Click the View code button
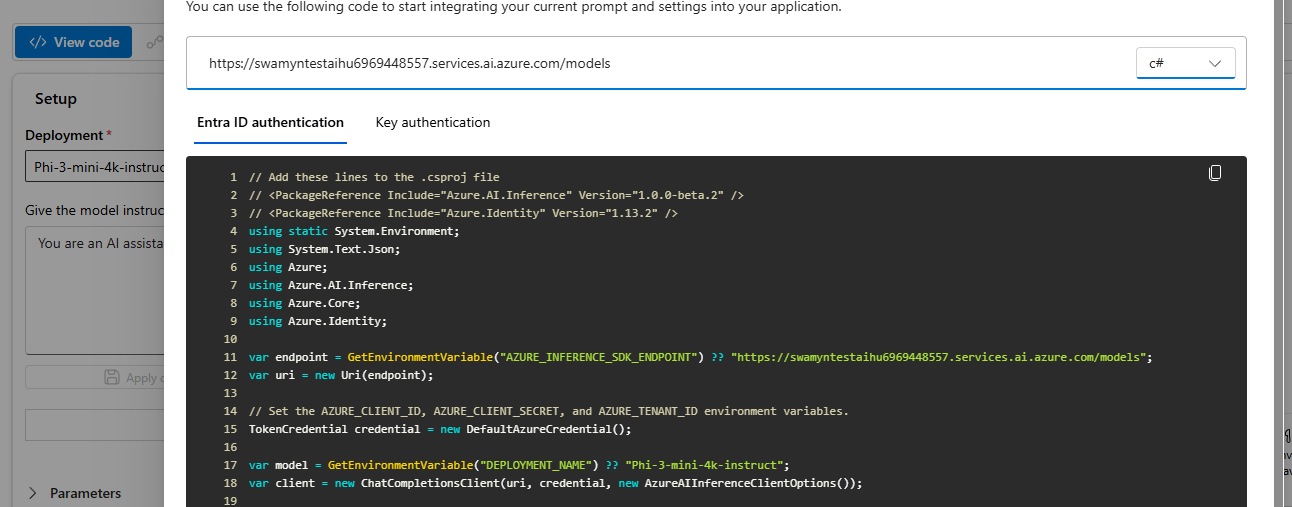Viewport: 1292px width, 507px height. click(74, 42)
